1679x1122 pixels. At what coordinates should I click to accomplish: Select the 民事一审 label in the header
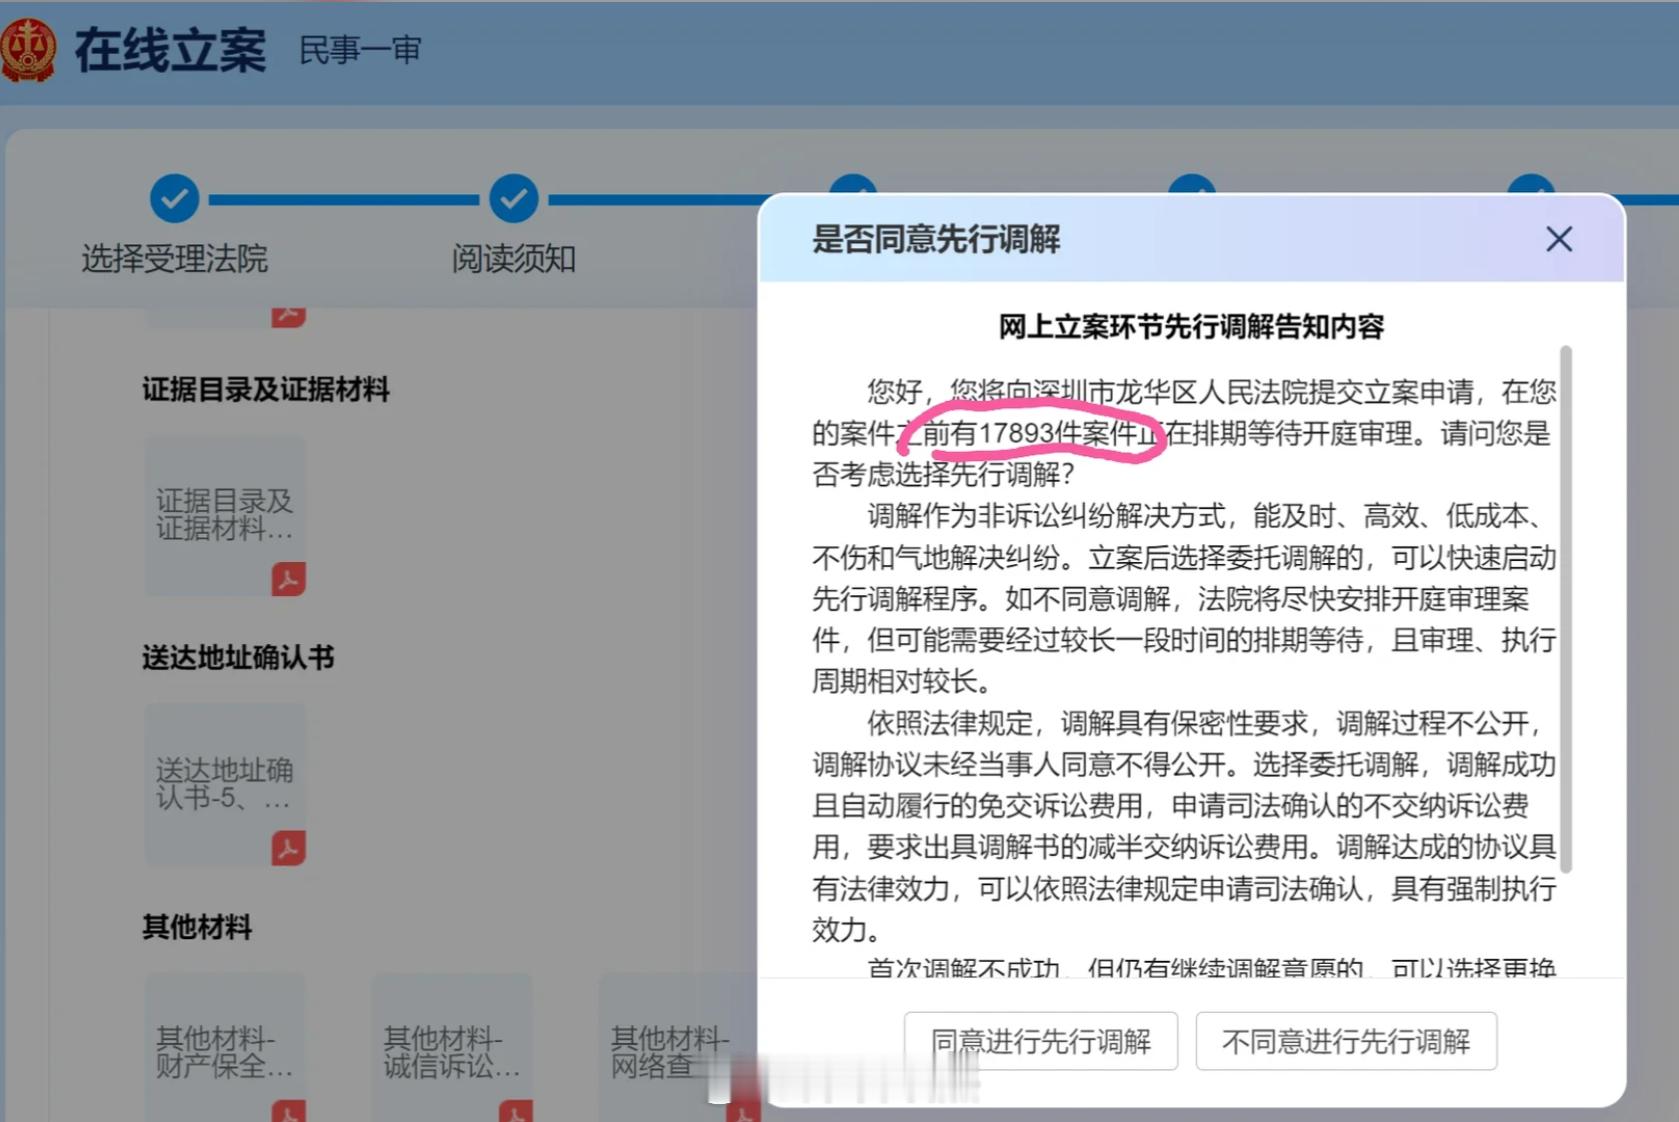coord(358,51)
